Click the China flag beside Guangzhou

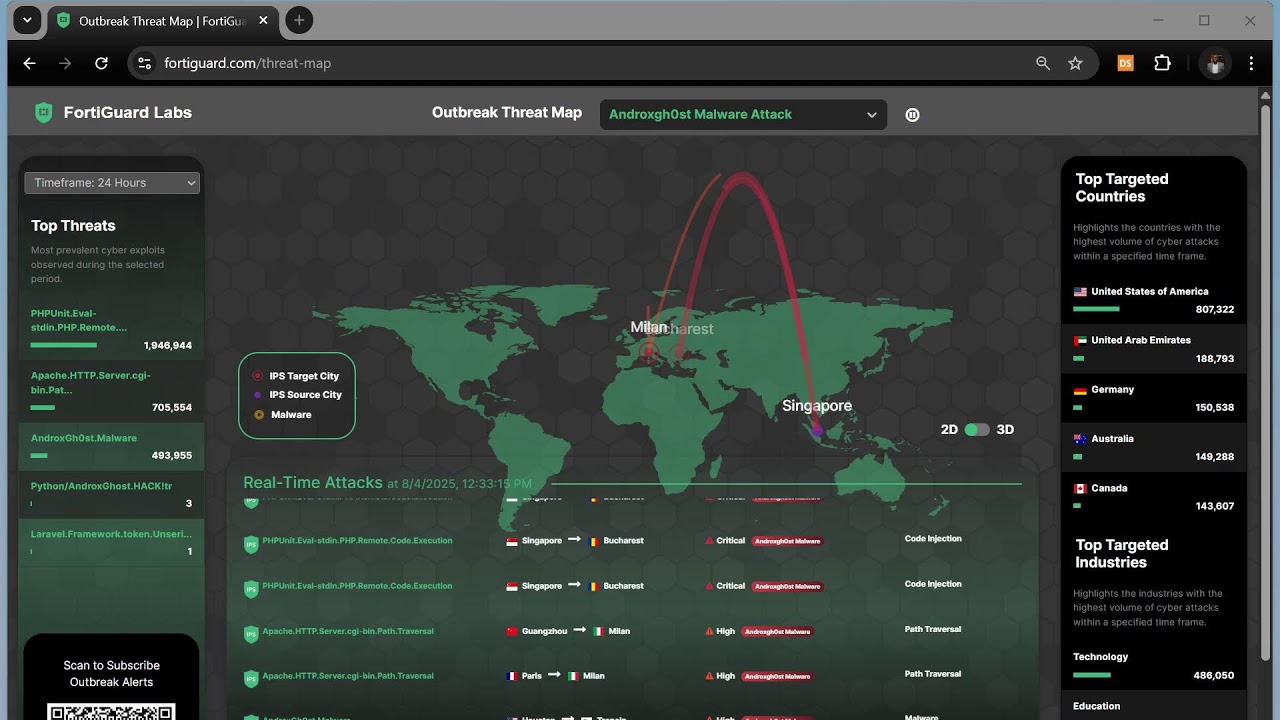click(x=513, y=631)
